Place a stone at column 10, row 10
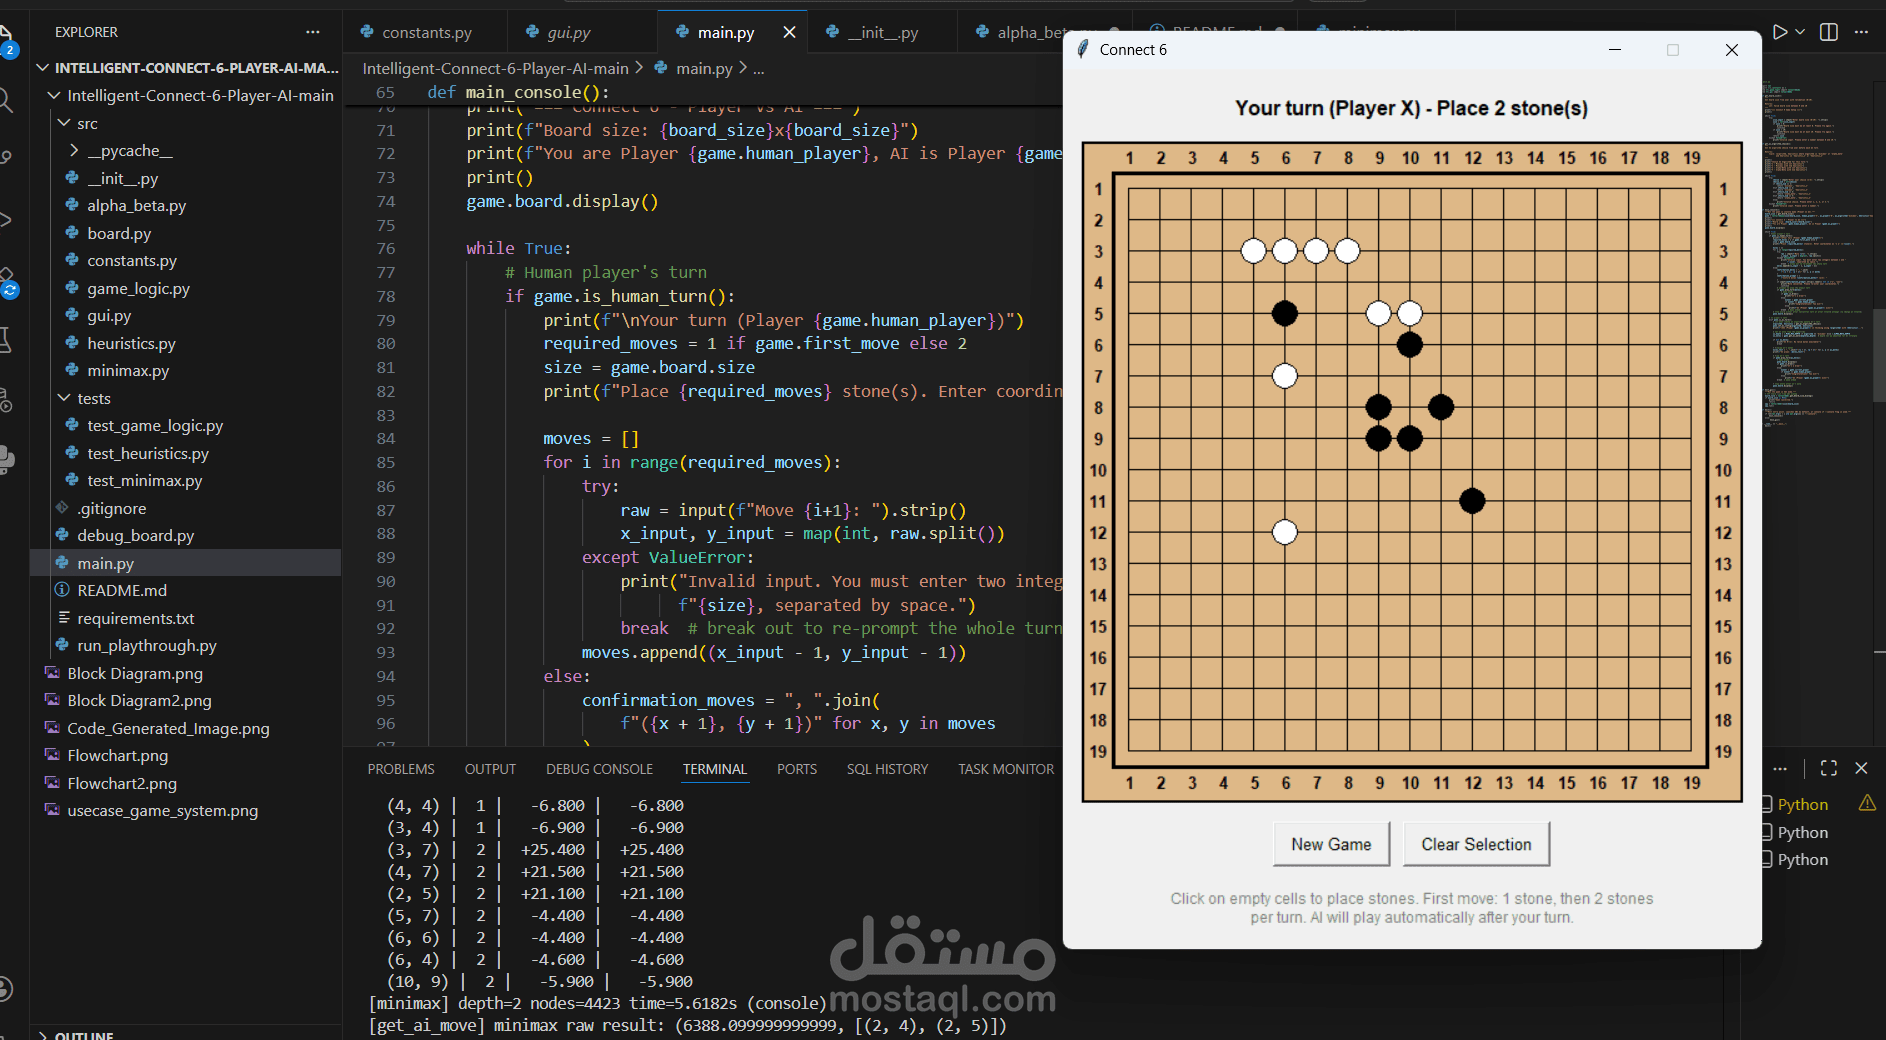Viewport: 1886px width, 1040px height. 1410,470
